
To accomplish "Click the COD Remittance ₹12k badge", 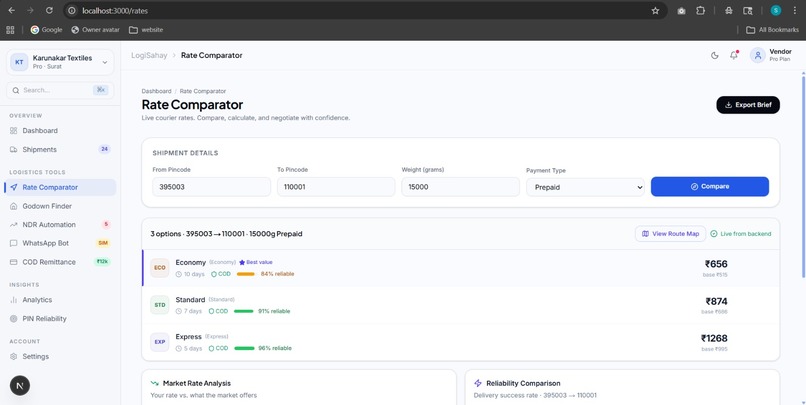I will tap(102, 262).
